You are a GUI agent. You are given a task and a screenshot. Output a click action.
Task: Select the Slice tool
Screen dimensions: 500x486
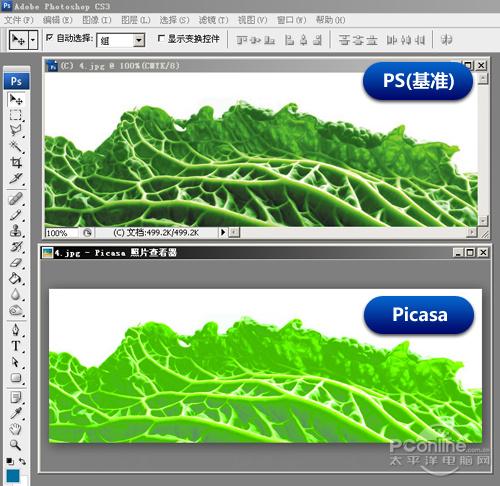pos(15,179)
